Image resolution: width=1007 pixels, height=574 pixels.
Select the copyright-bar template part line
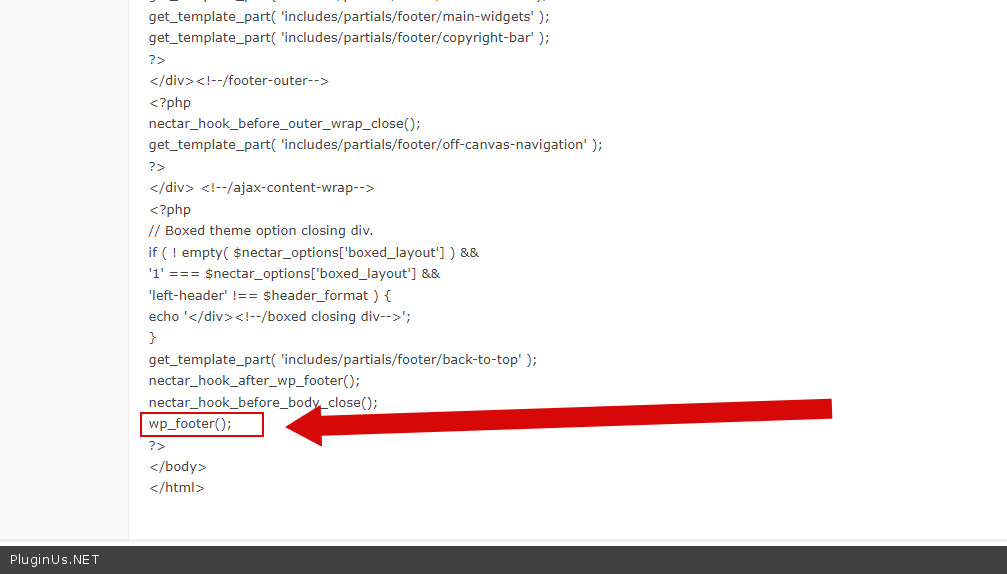[349, 38]
